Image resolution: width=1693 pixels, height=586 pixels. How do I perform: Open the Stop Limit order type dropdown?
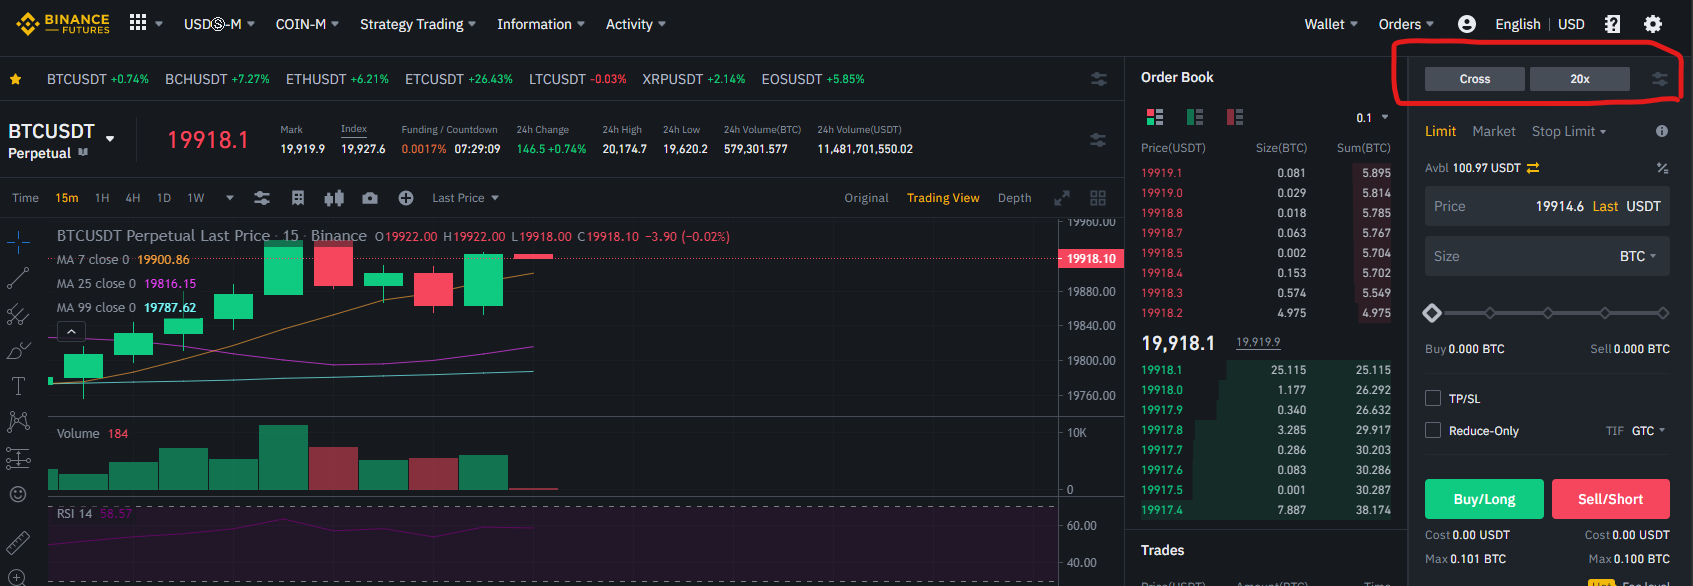point(1569,131)
